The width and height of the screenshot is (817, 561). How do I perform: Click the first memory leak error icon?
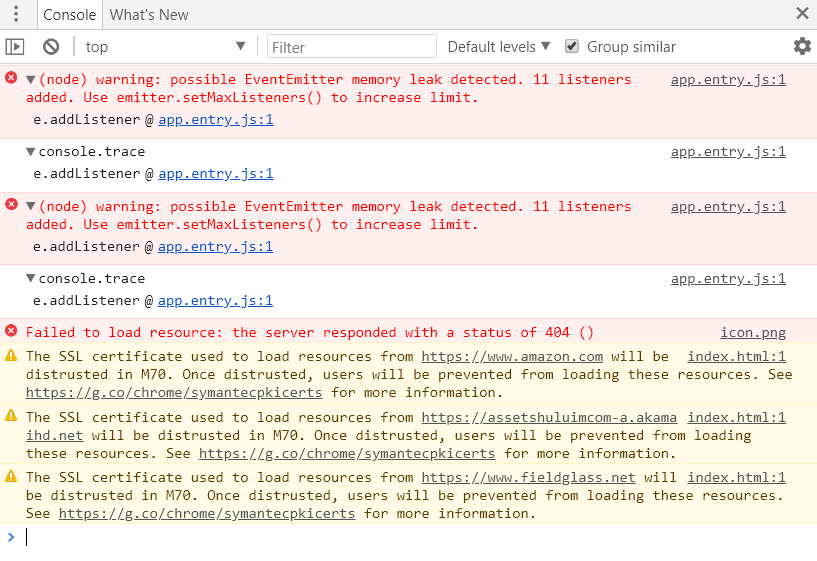coord(11,78)
